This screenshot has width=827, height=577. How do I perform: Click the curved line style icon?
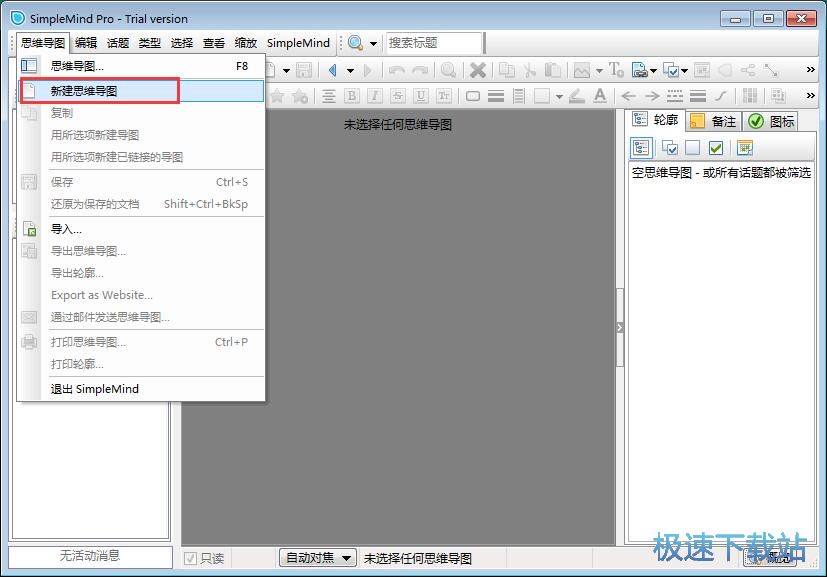721,96
